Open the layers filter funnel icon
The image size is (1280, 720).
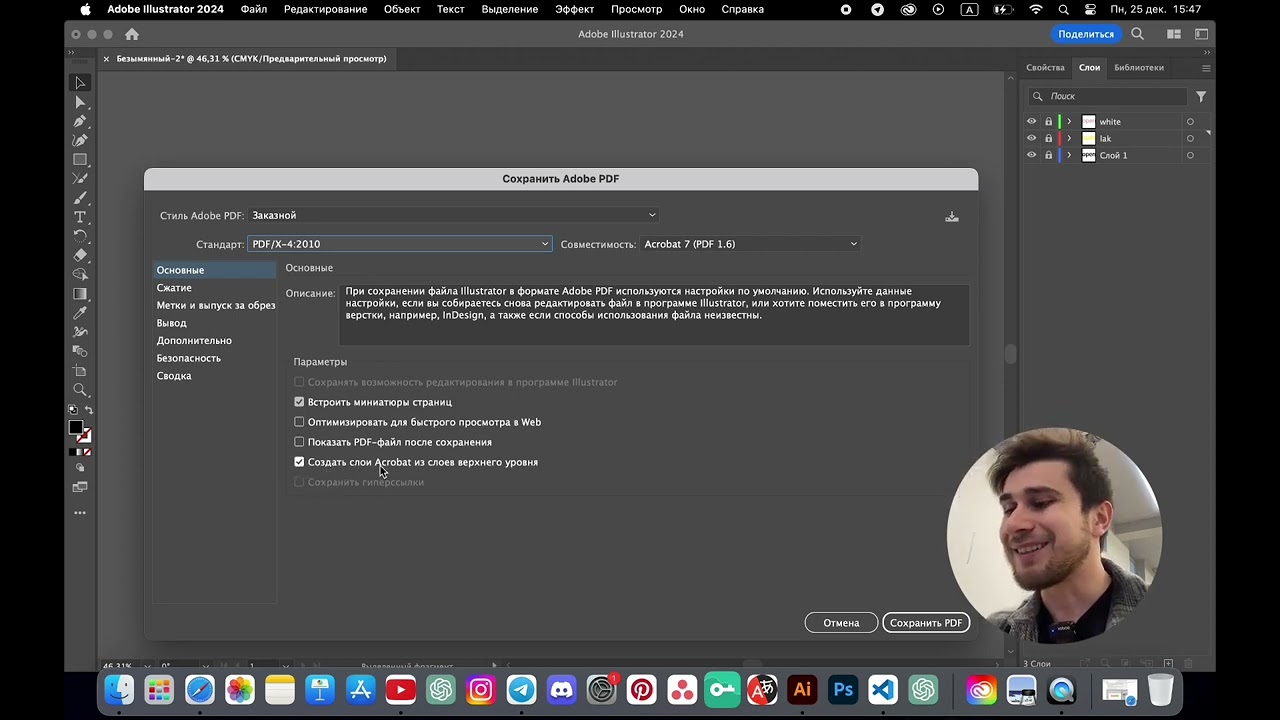[1201, 96]
